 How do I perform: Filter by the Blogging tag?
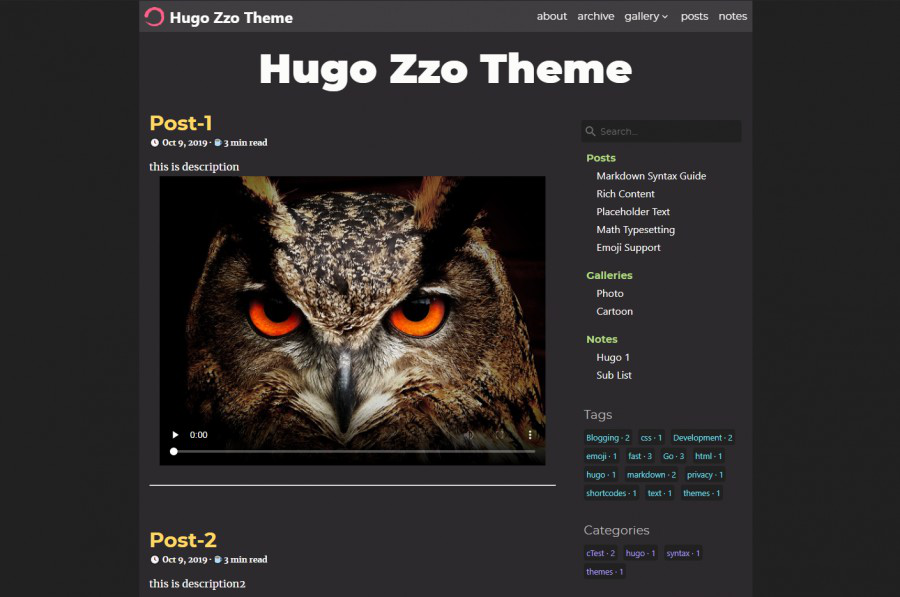pyautogui.click(x=608, y=438)
